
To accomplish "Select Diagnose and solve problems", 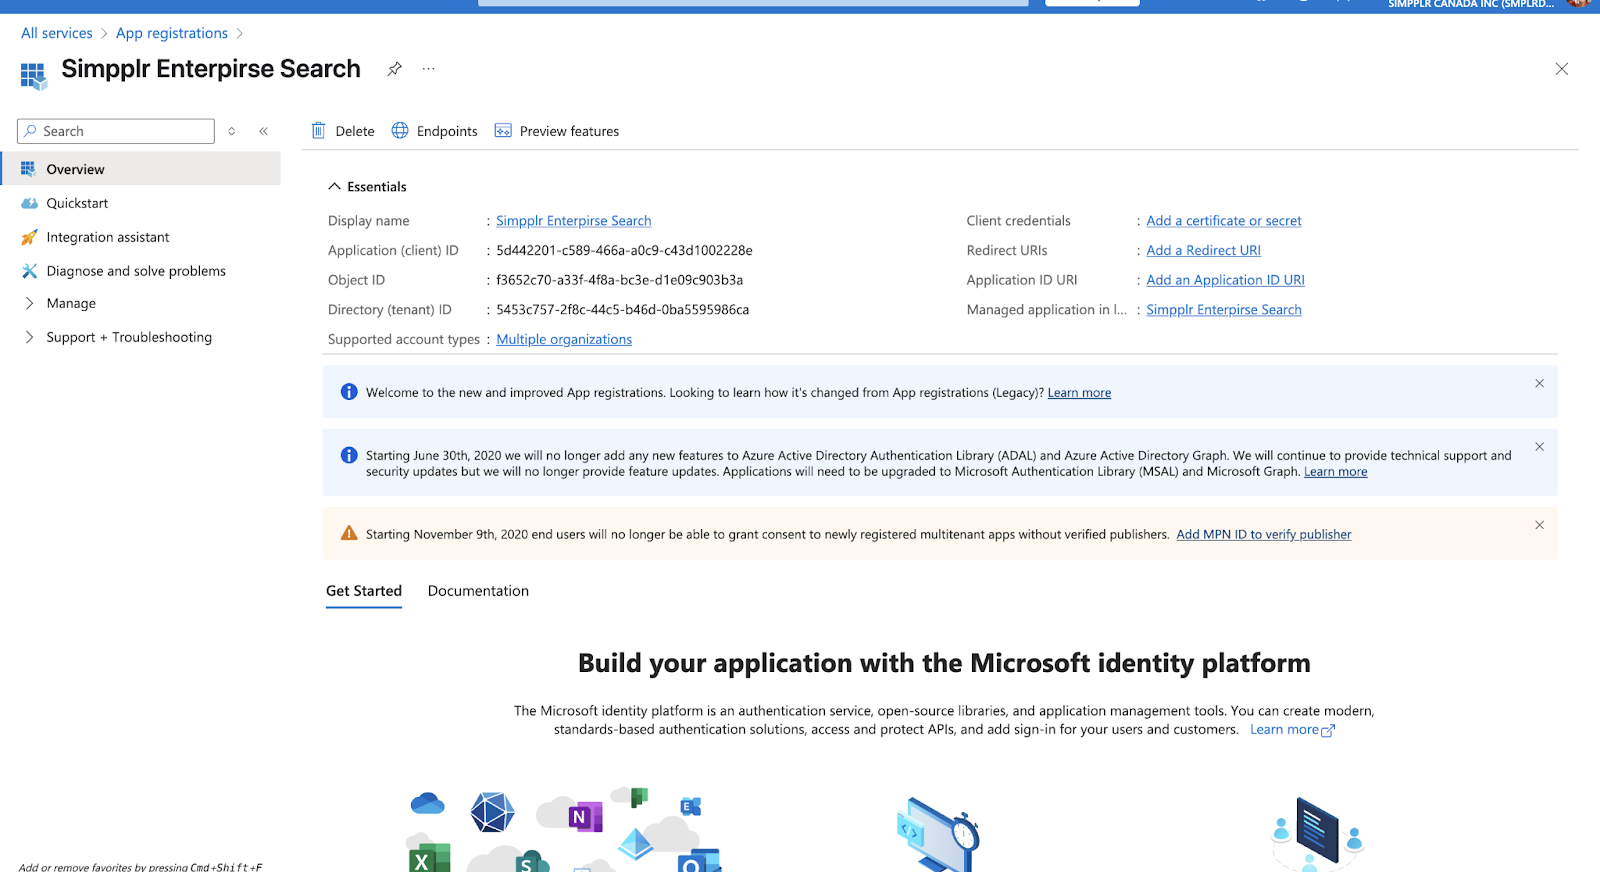I will pos(135,271).
